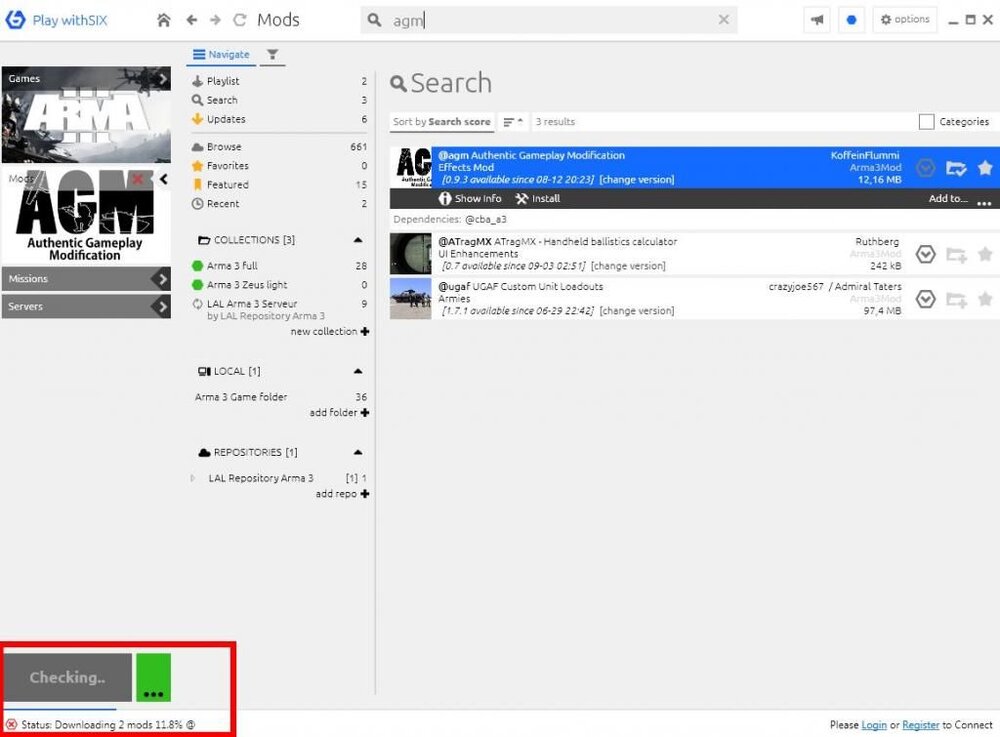This screenshot has width=1000, height=737.
Task: Add @ATragMX to collection icon
Action: coord(956,254)
